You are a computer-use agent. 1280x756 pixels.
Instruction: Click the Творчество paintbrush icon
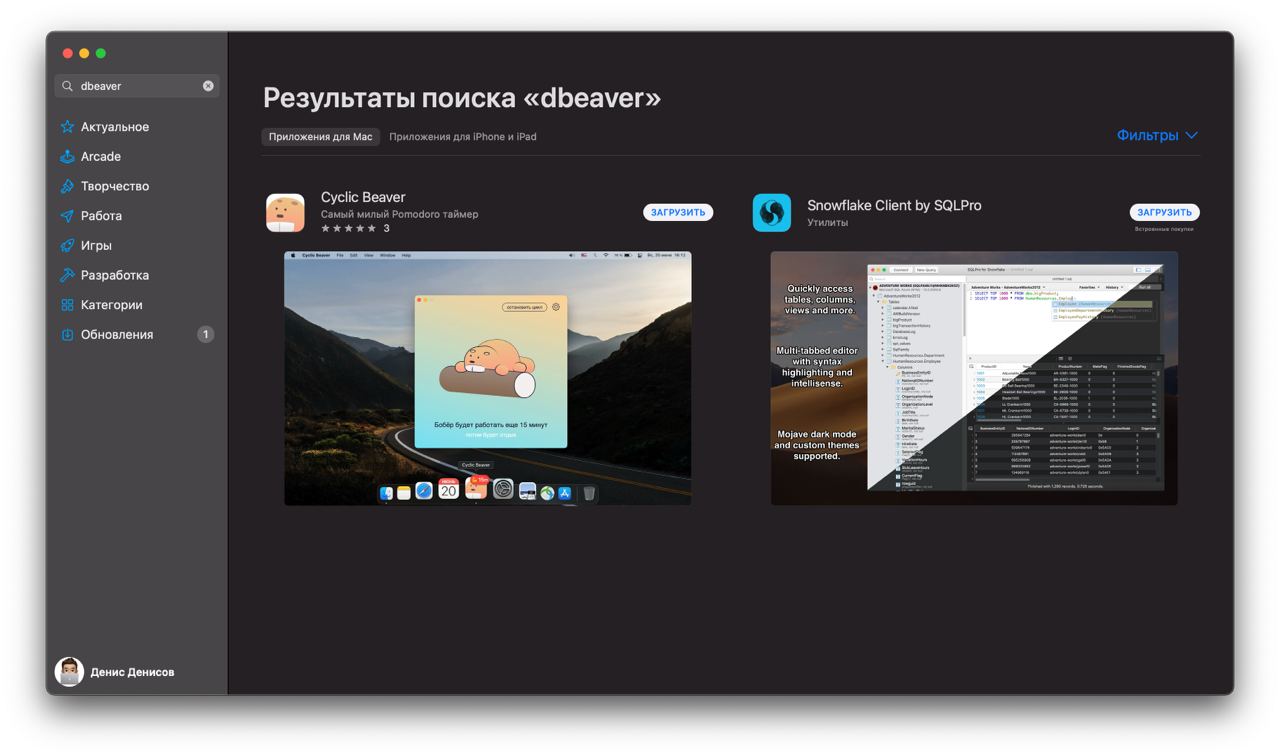tap(67, 186)
